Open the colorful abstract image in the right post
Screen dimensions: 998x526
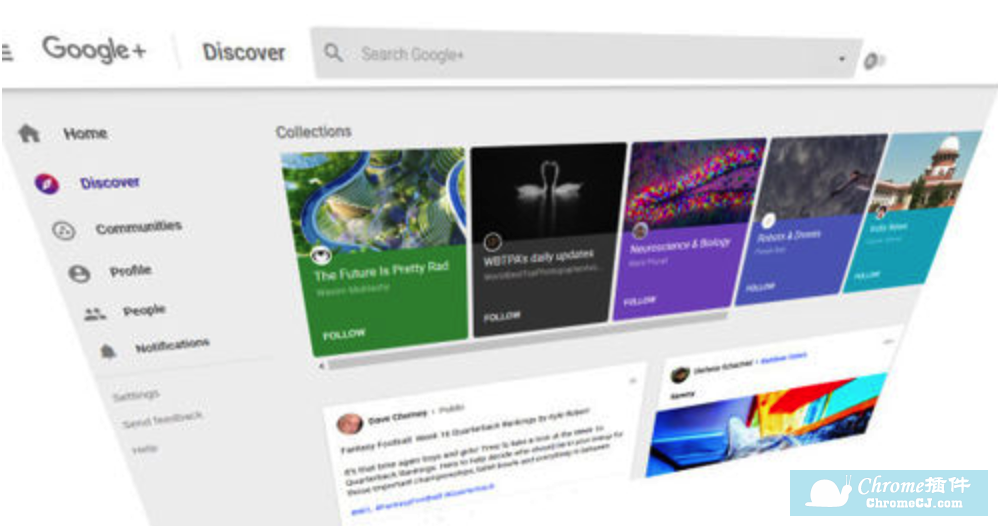766,424
